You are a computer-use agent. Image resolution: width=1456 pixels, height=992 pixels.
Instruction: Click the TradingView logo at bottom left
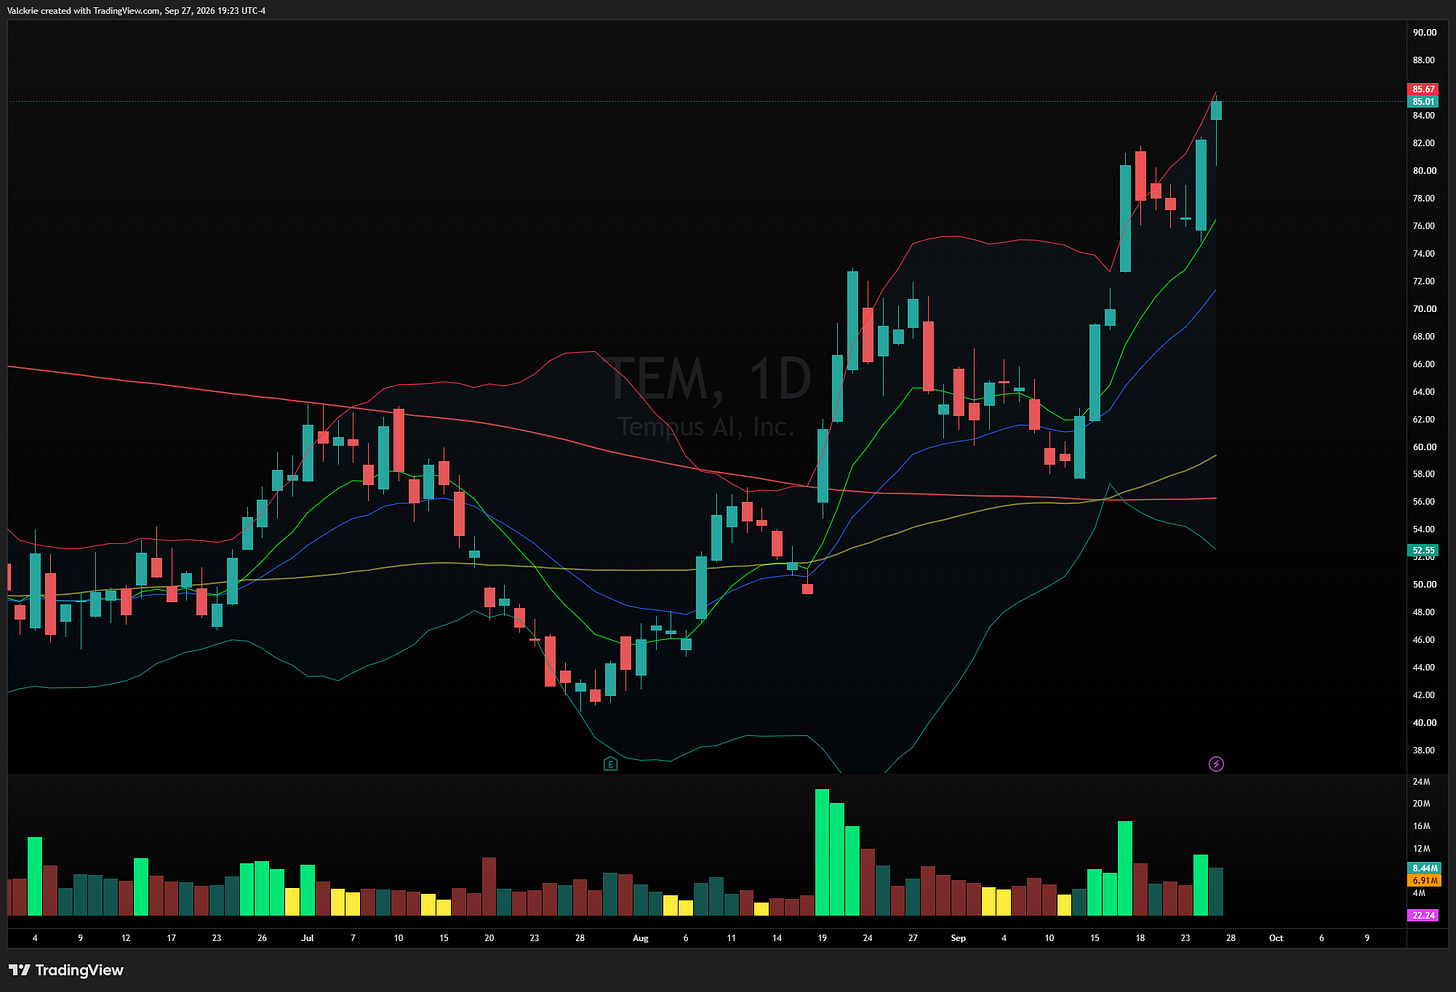tap(66, 970)
